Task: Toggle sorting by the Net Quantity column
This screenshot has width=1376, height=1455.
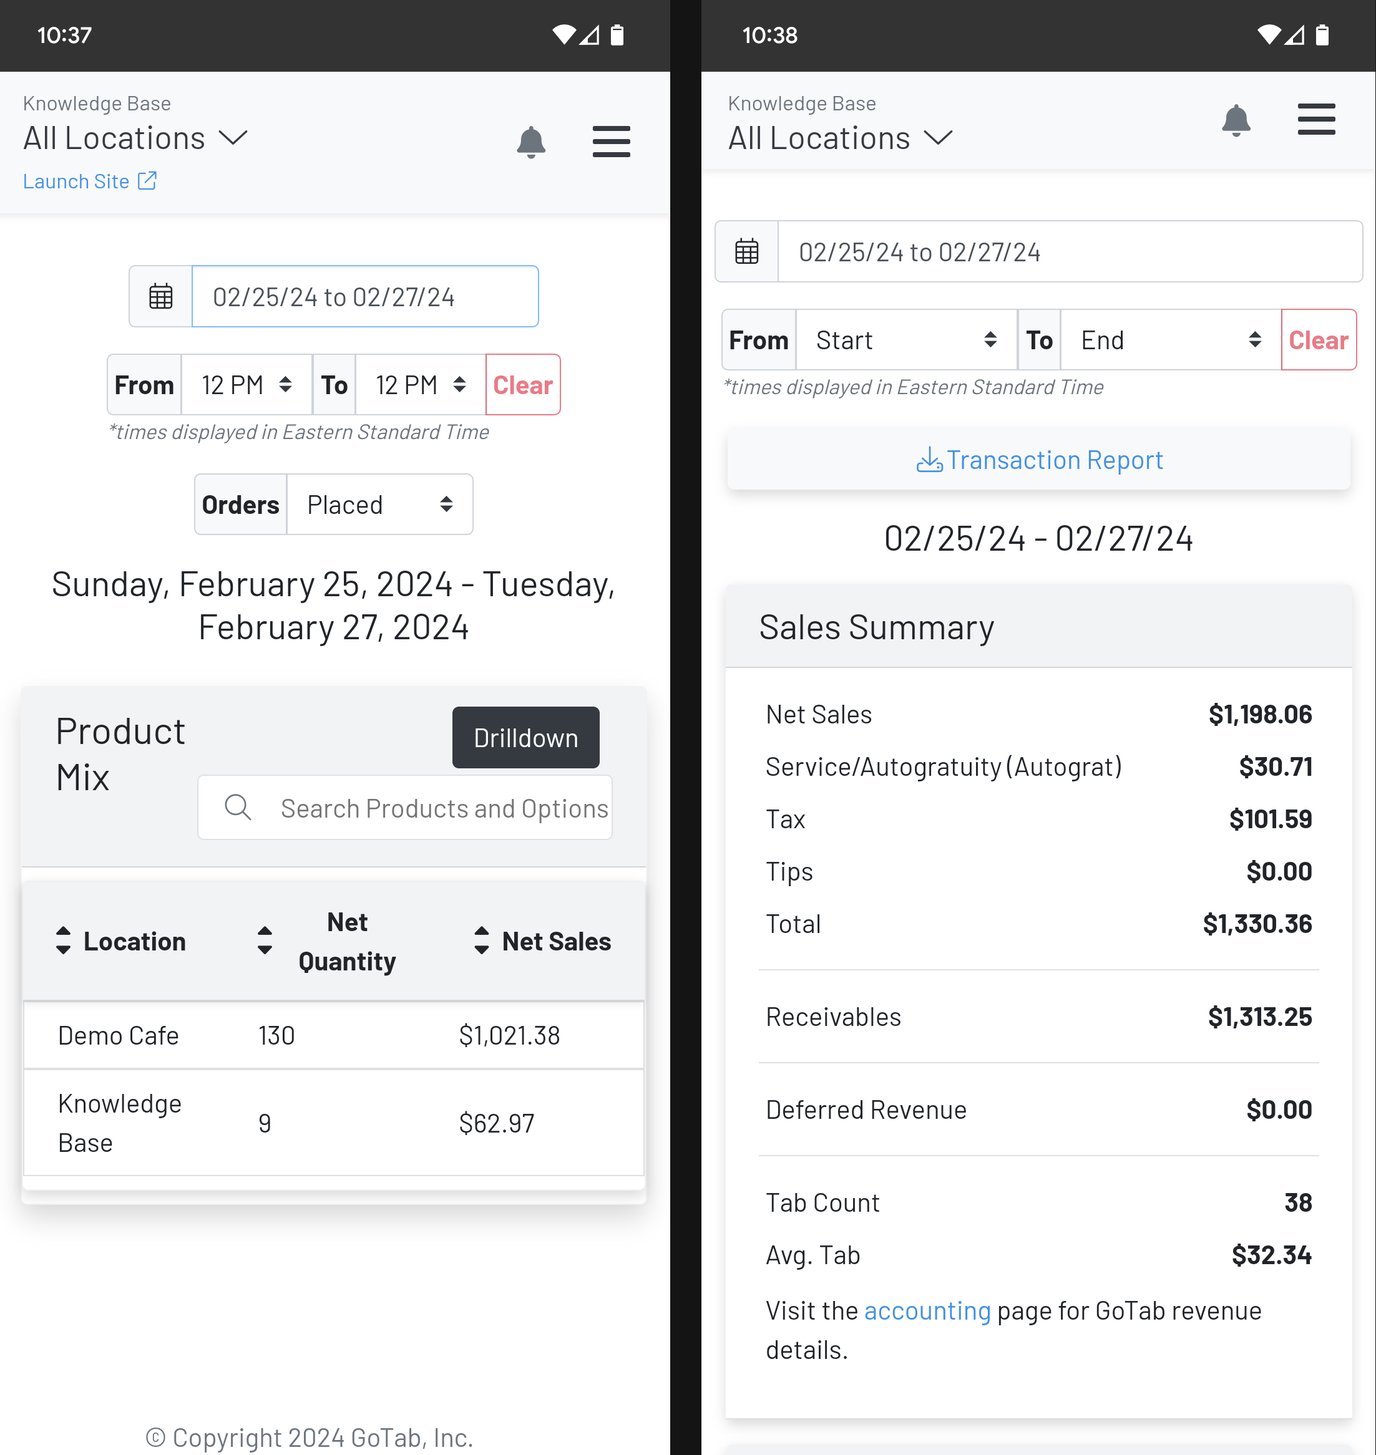Action: click(264, 940)
